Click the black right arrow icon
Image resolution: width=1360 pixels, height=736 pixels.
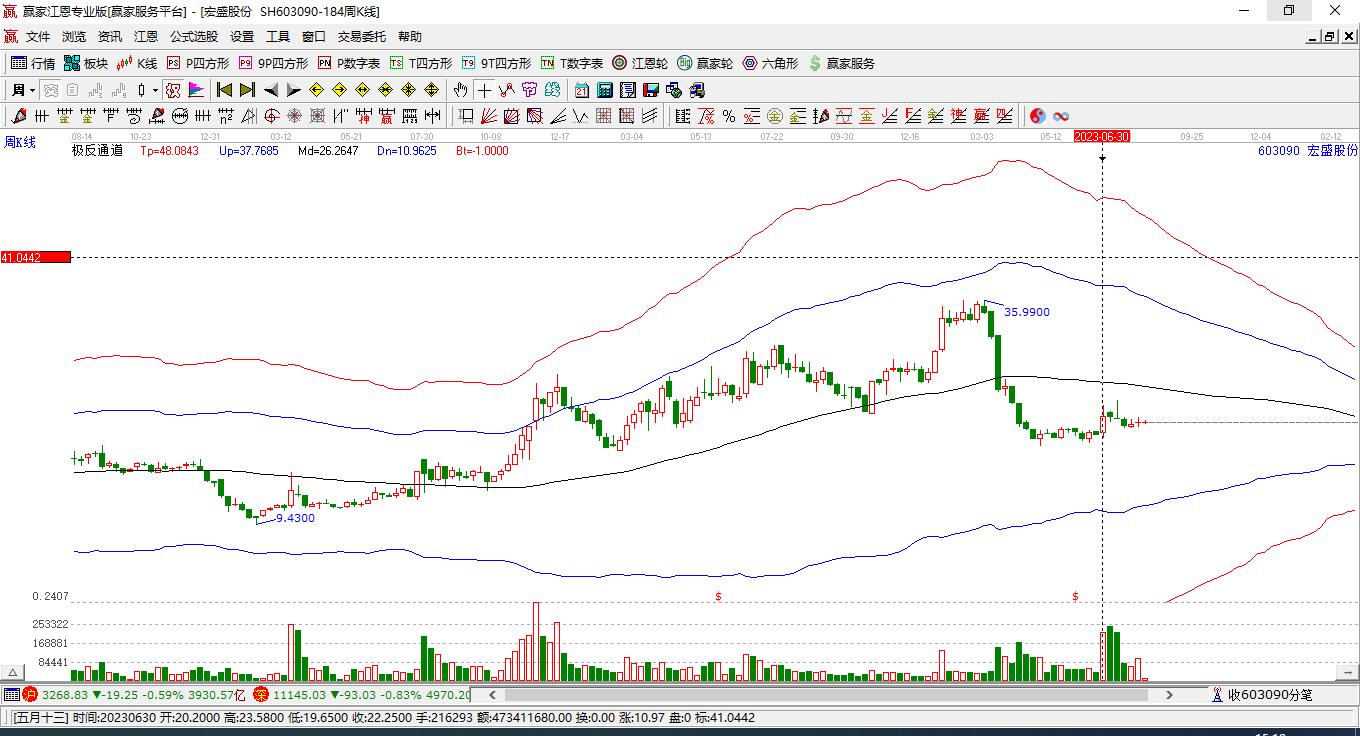tap(293, 90)
